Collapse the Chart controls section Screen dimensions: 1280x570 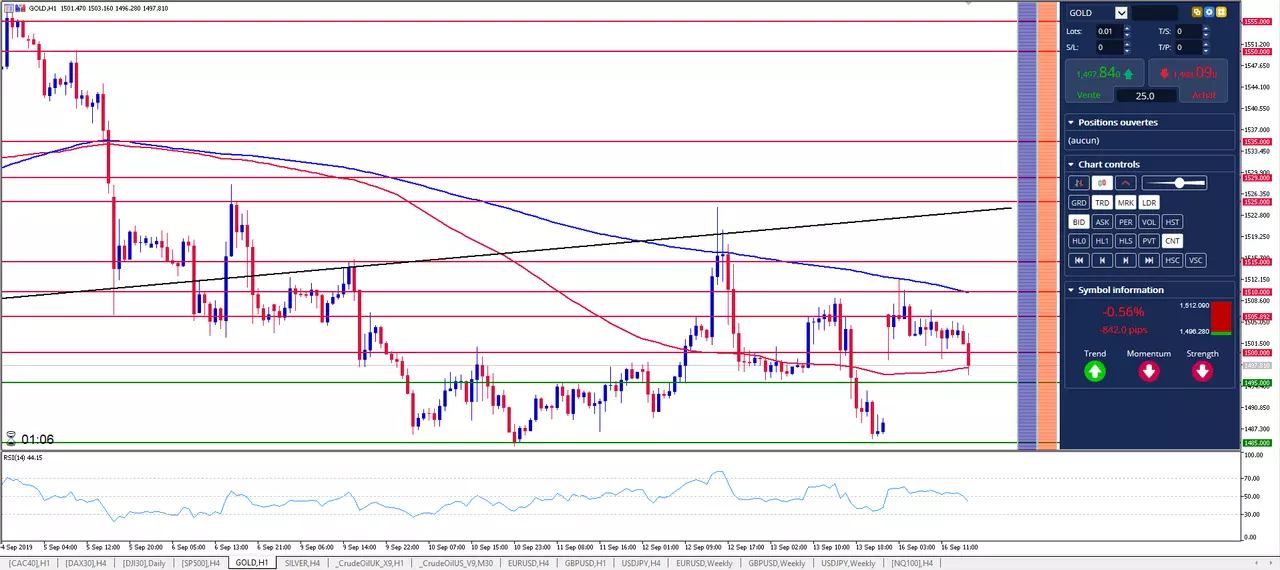pos(1071,164)
